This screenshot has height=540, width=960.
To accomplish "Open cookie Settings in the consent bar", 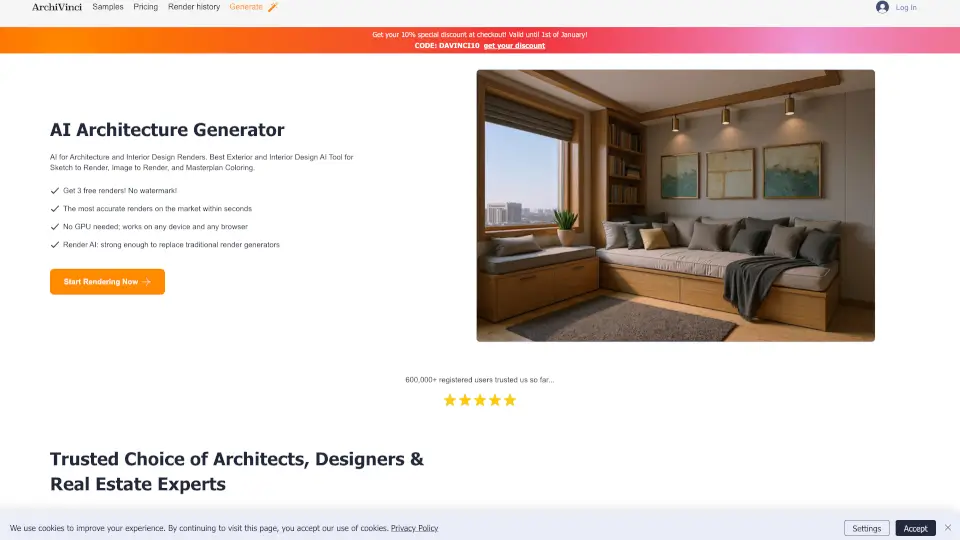I will pyautogui.click(x=866, y=528).
